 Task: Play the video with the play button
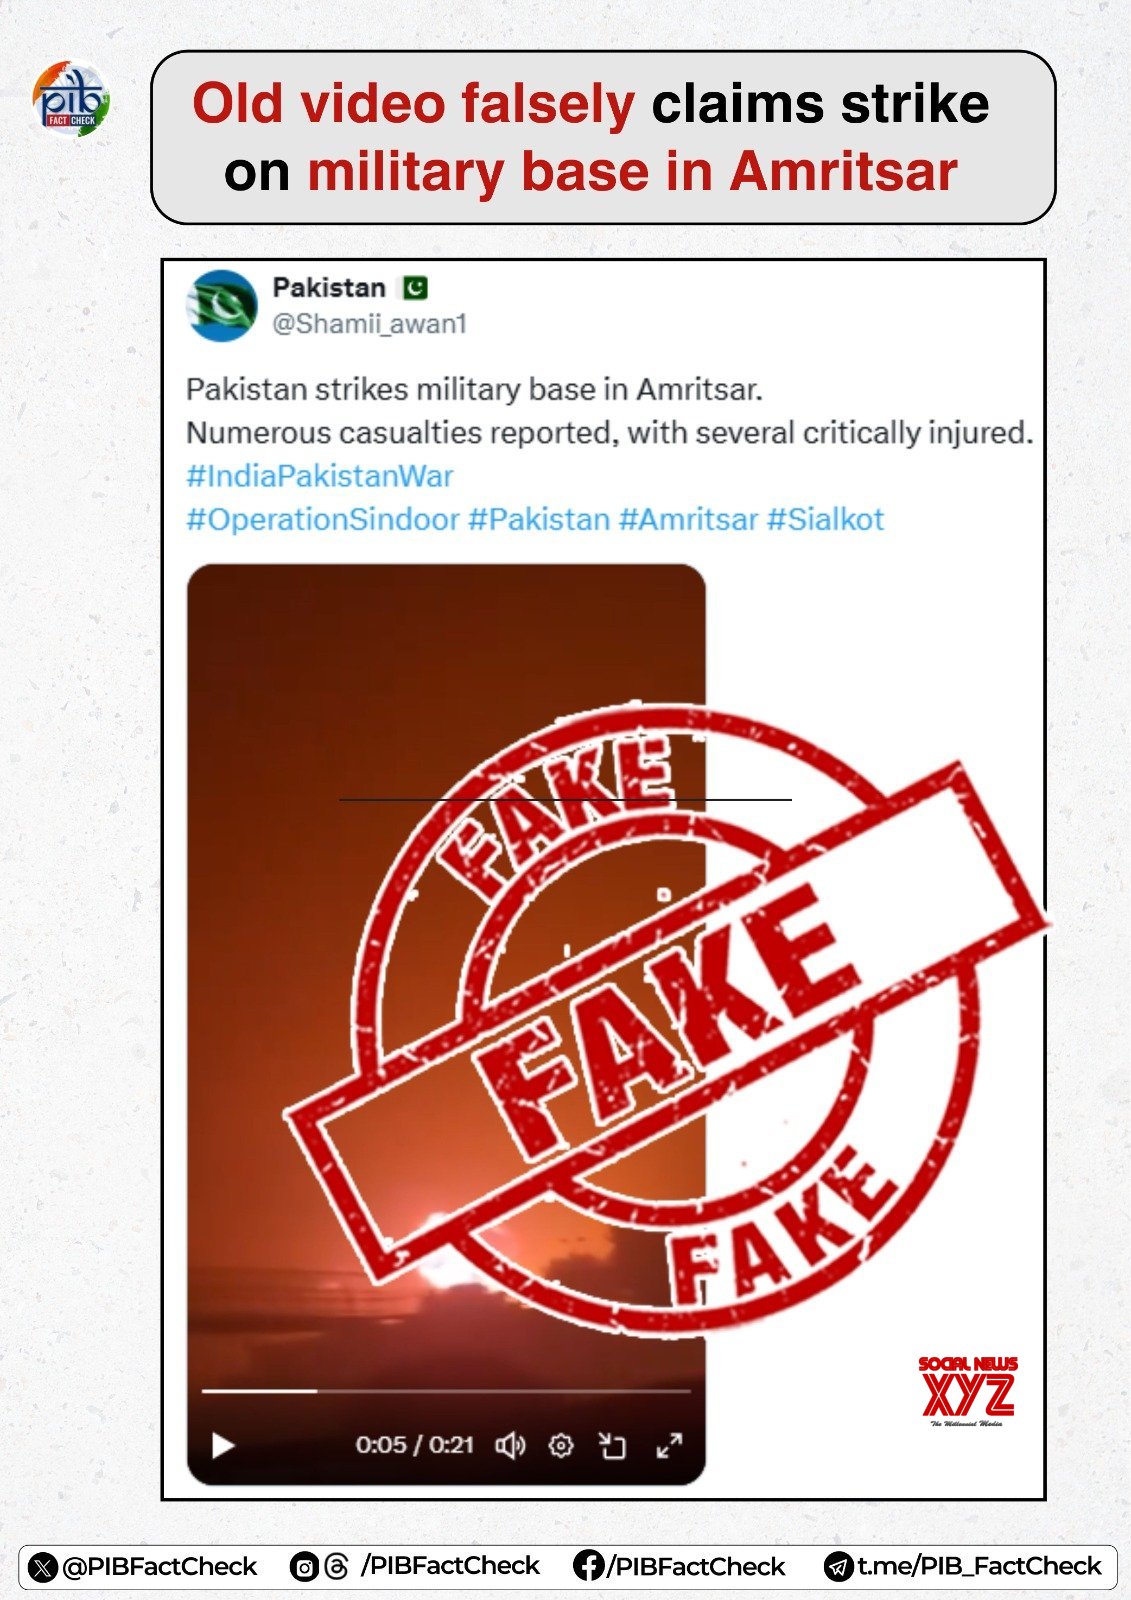click(x=223, y=1446)
